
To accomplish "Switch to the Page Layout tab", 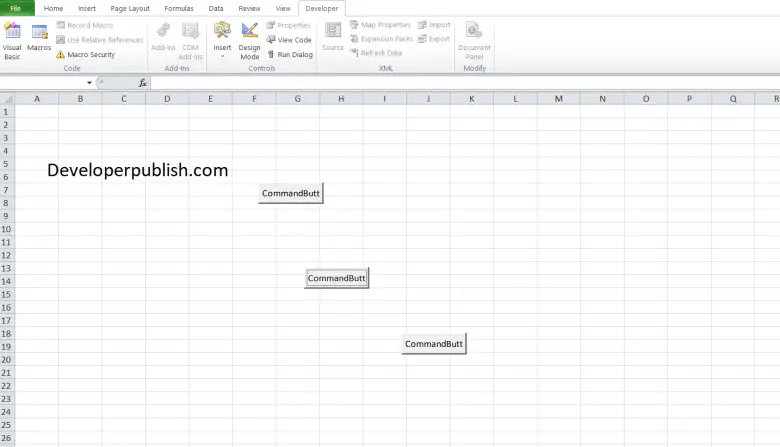I will tap(130, 8).
